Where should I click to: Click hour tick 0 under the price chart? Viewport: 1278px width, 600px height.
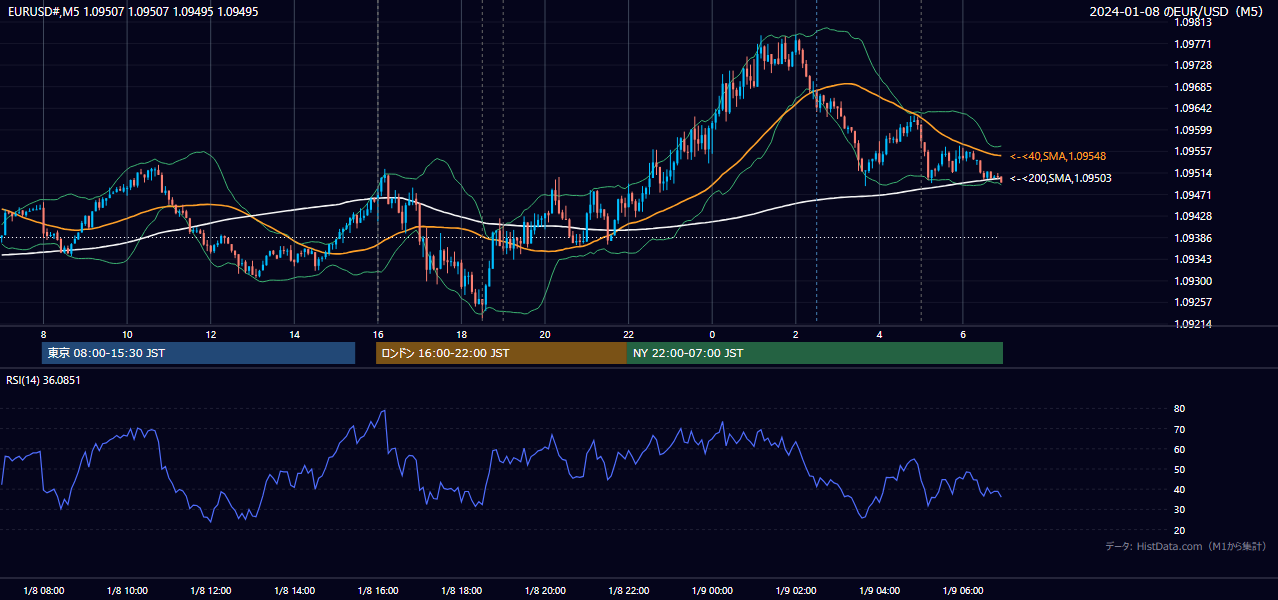coord(712,334)
